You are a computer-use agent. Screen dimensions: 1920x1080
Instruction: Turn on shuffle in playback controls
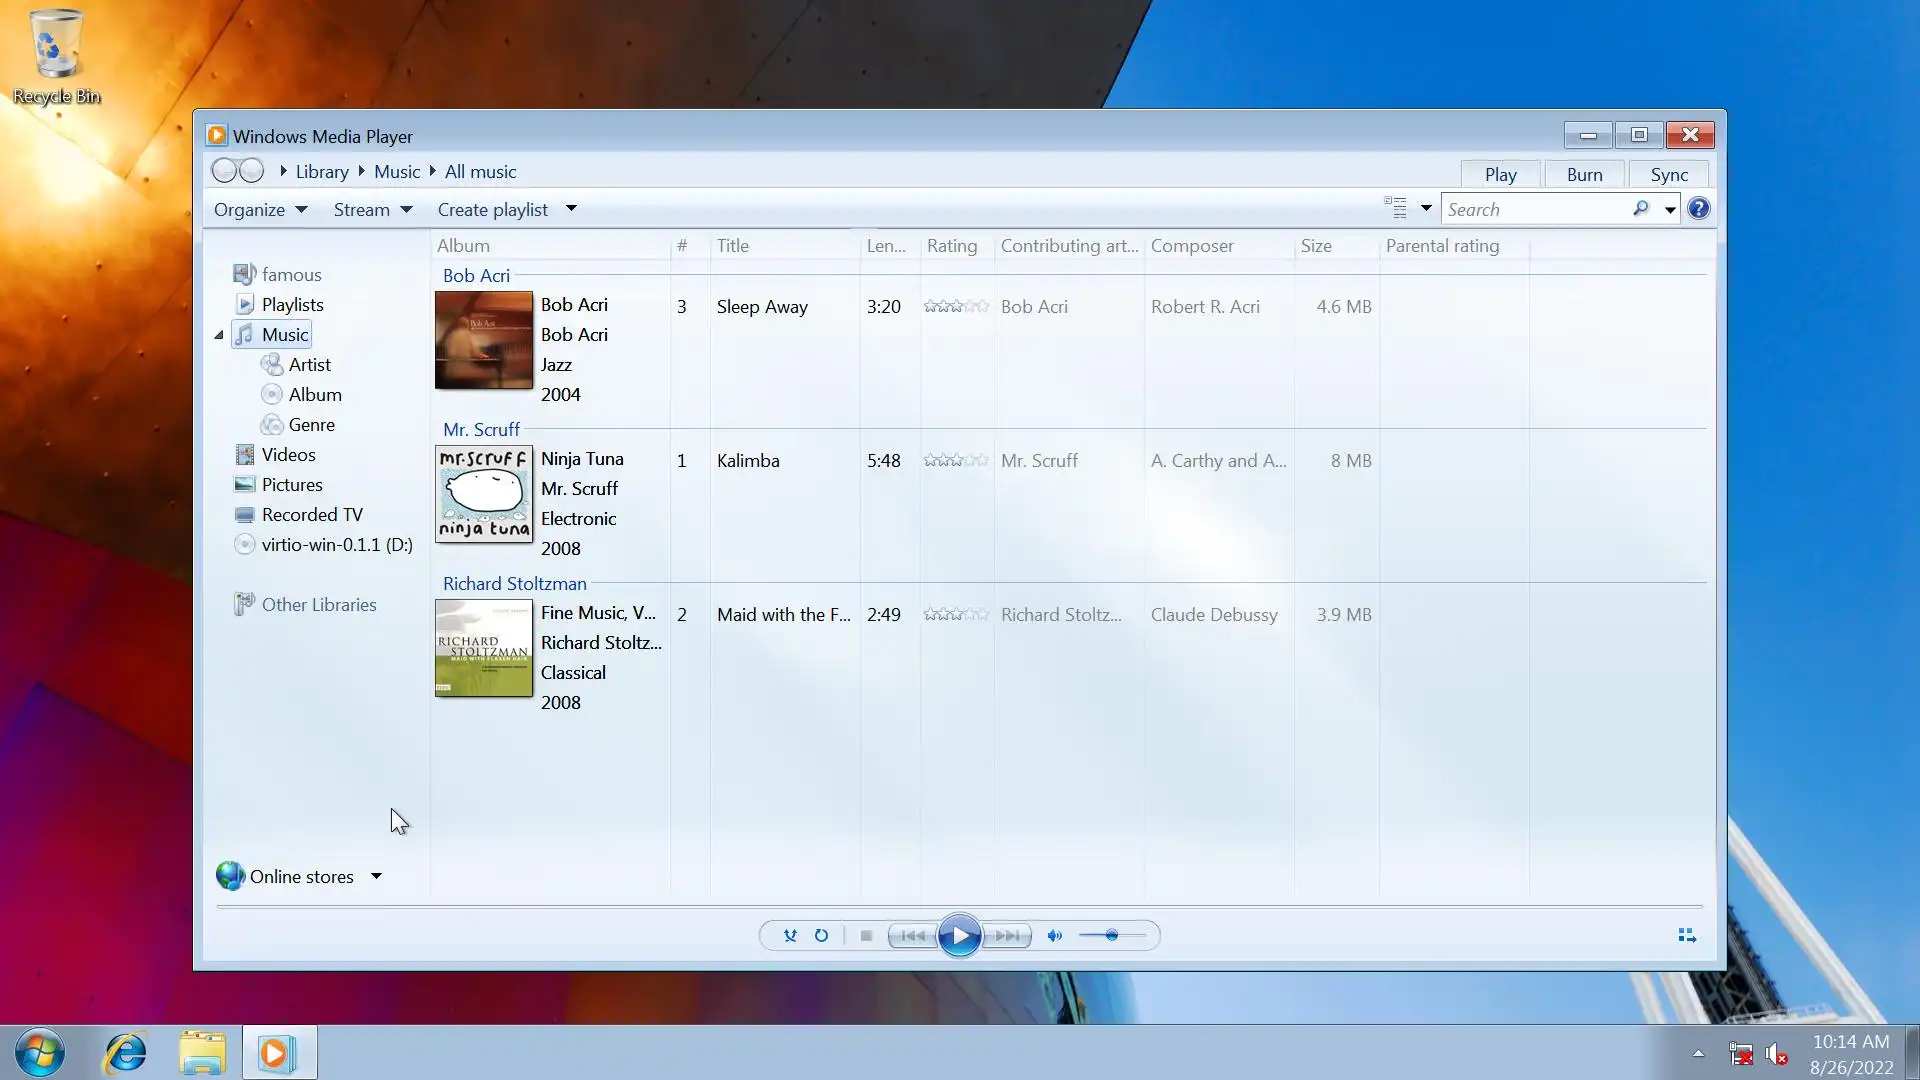tap(790, 936)
